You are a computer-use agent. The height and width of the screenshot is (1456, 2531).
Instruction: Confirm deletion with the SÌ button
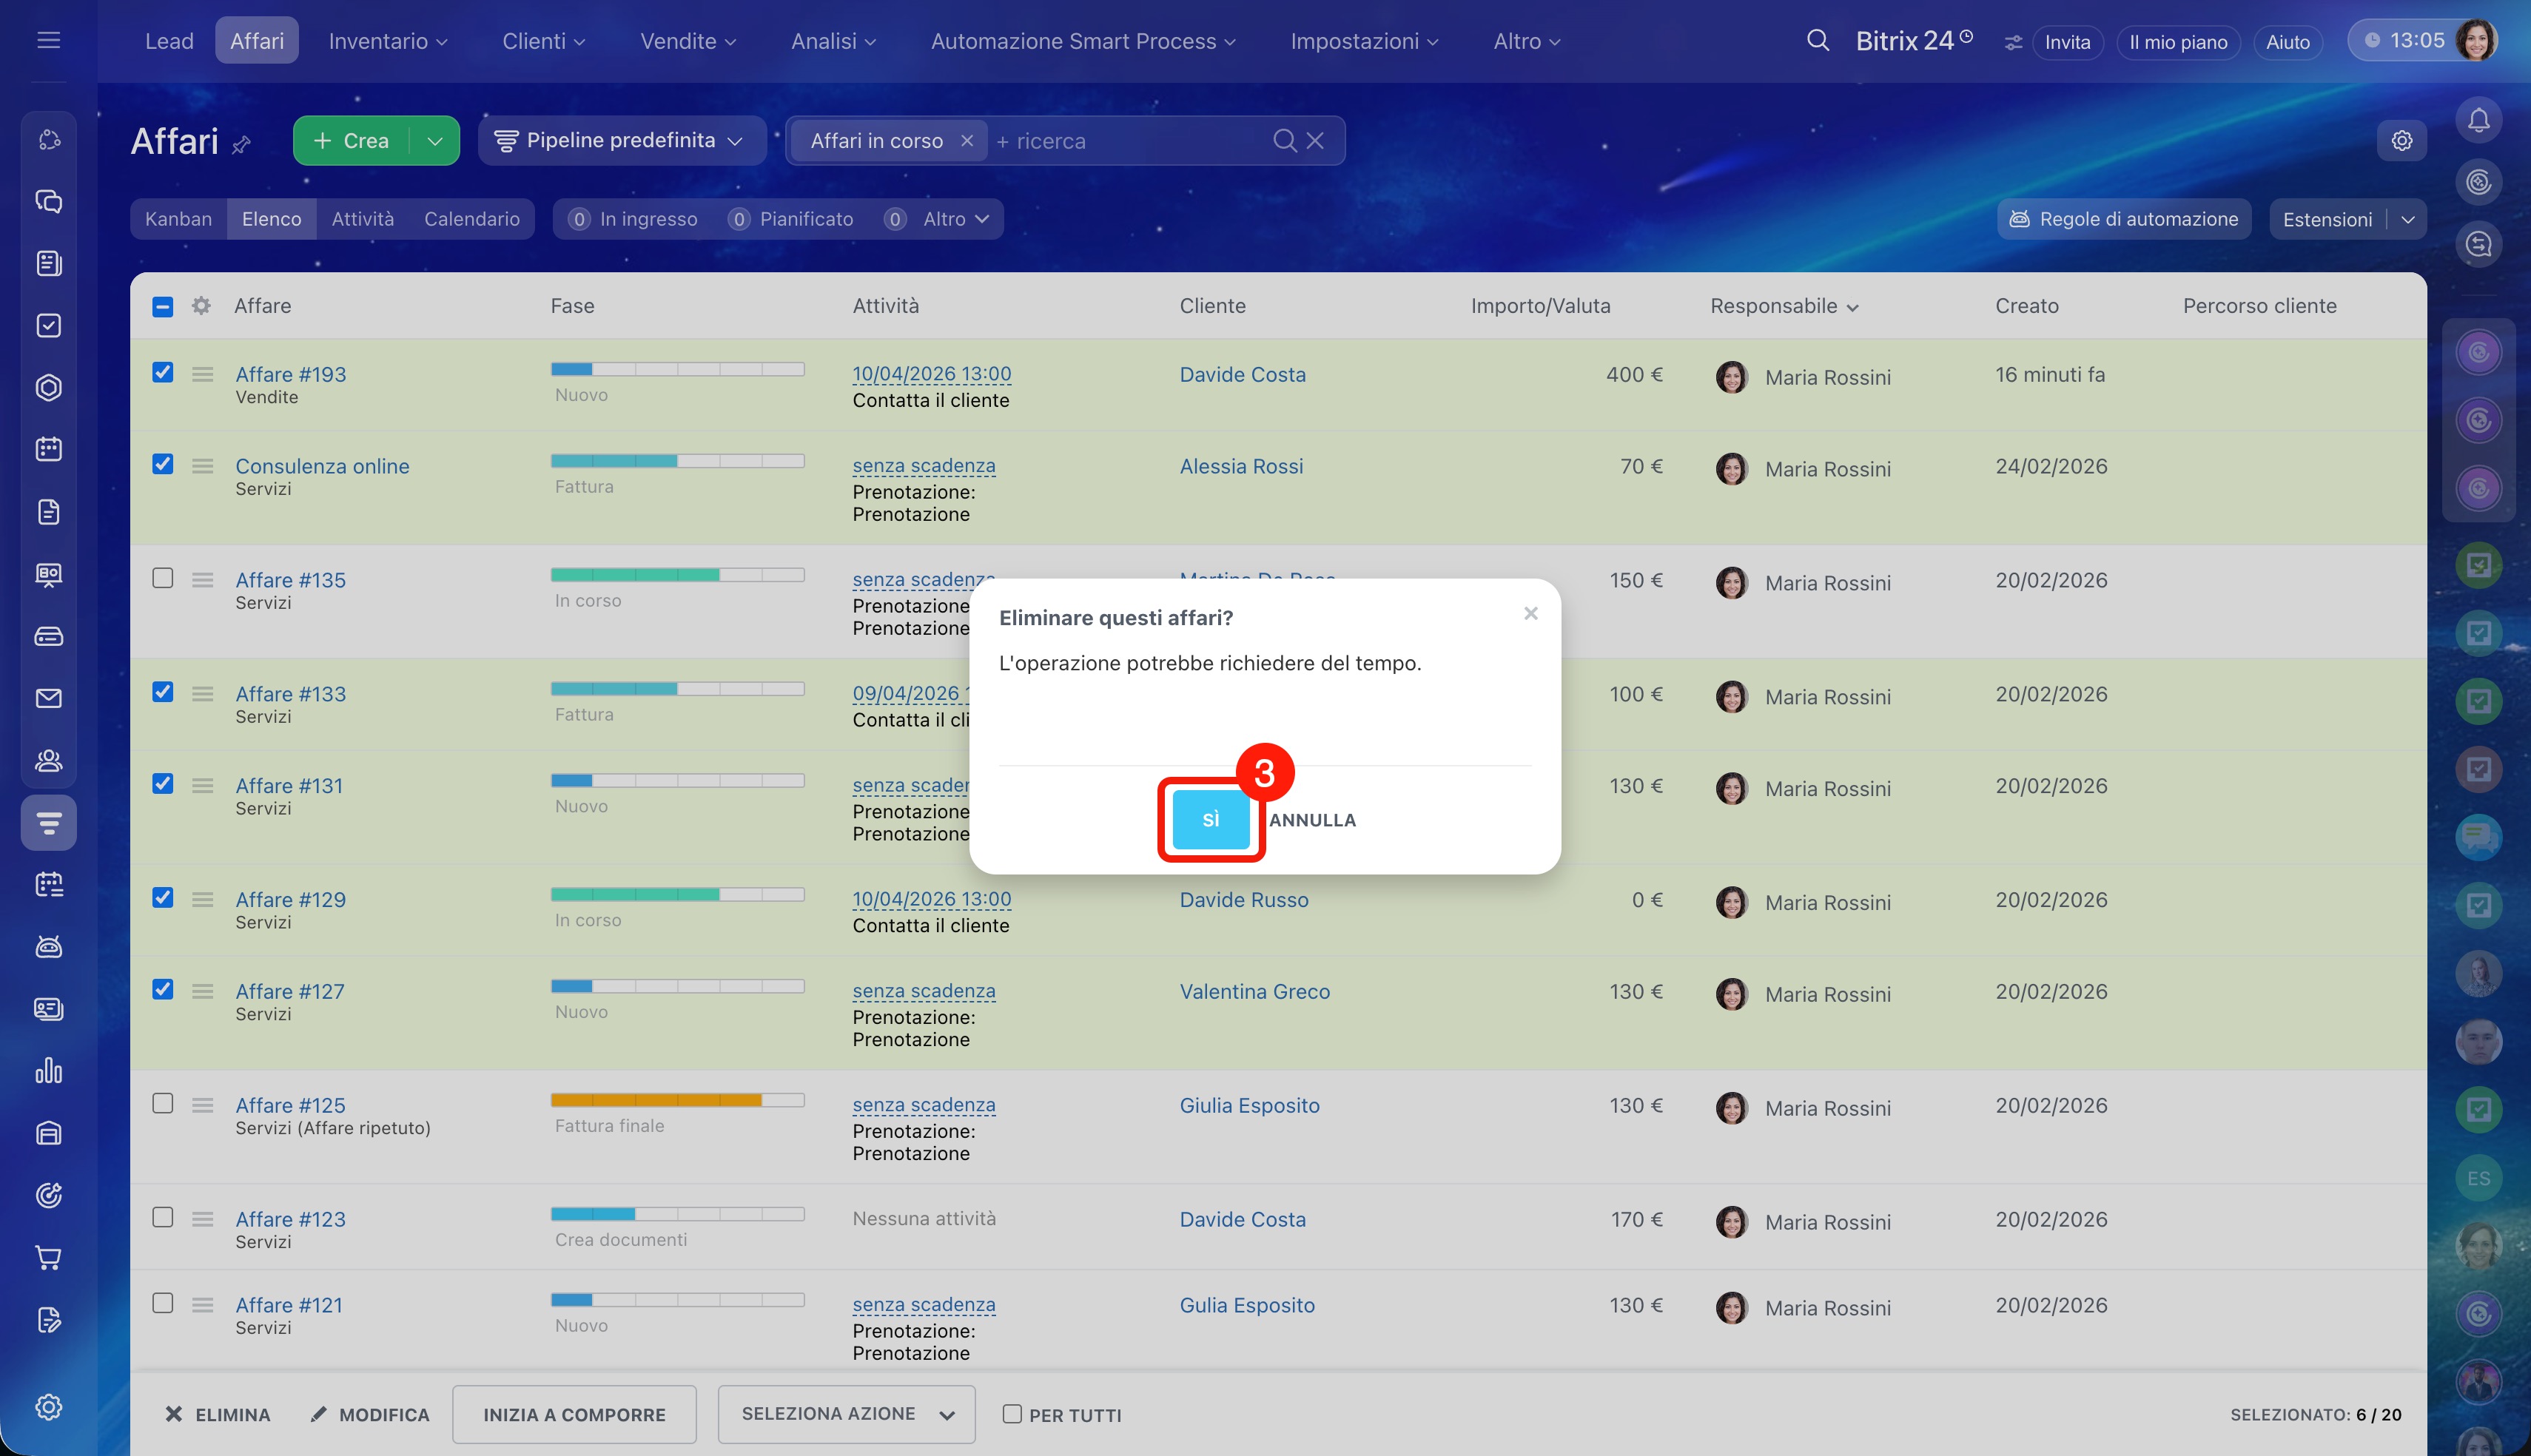(x=1210, y=819)
